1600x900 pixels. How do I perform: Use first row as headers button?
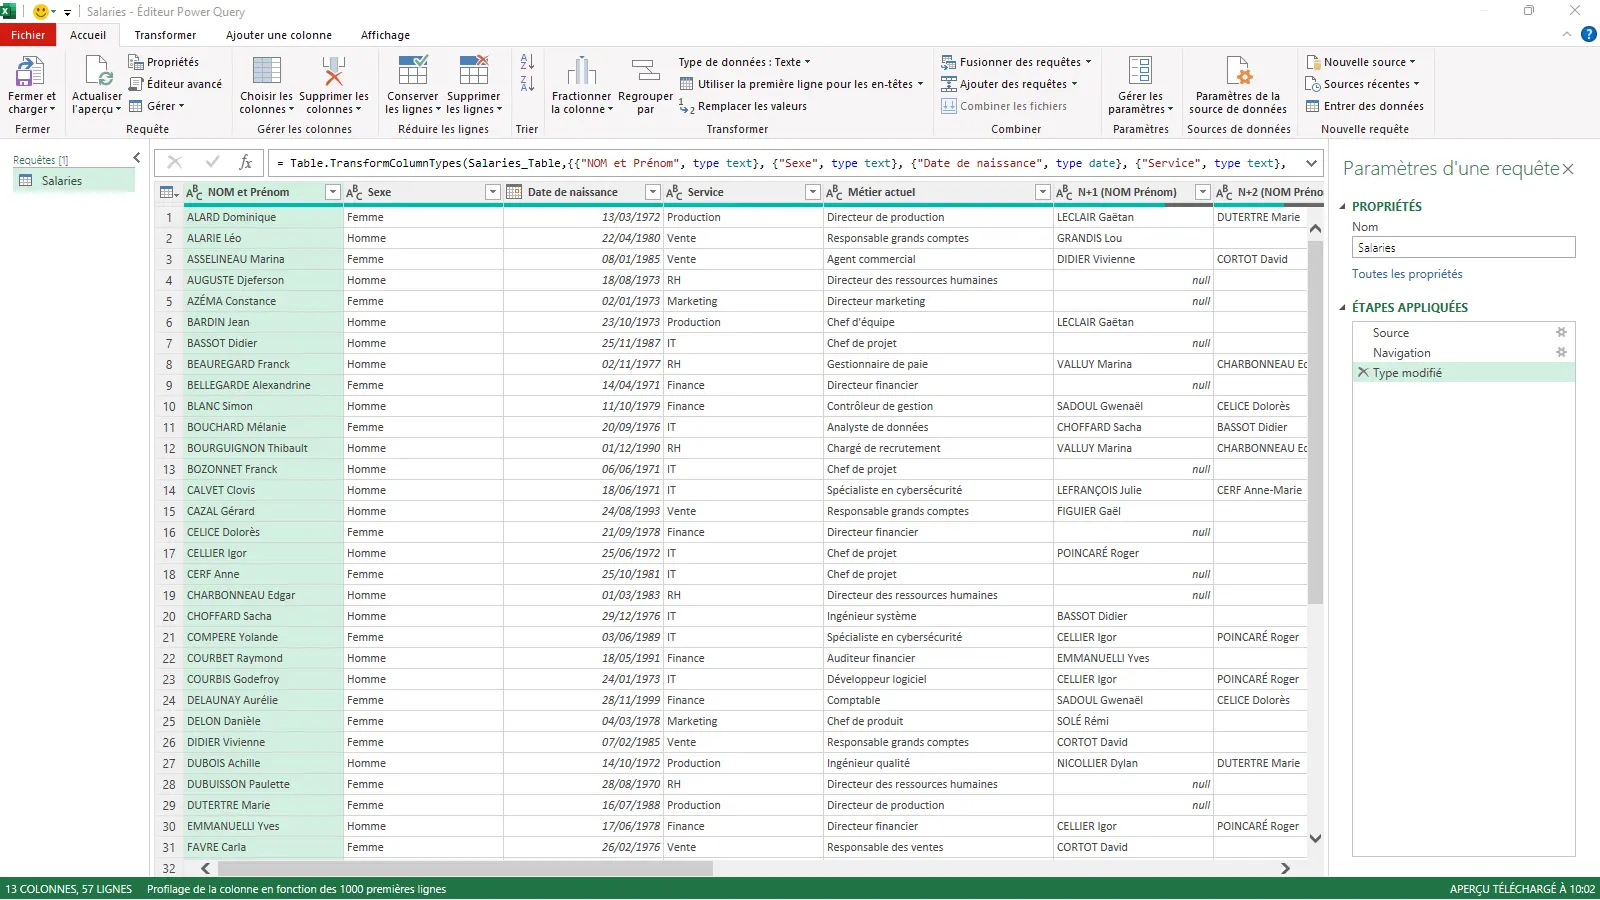pos(801,84)
